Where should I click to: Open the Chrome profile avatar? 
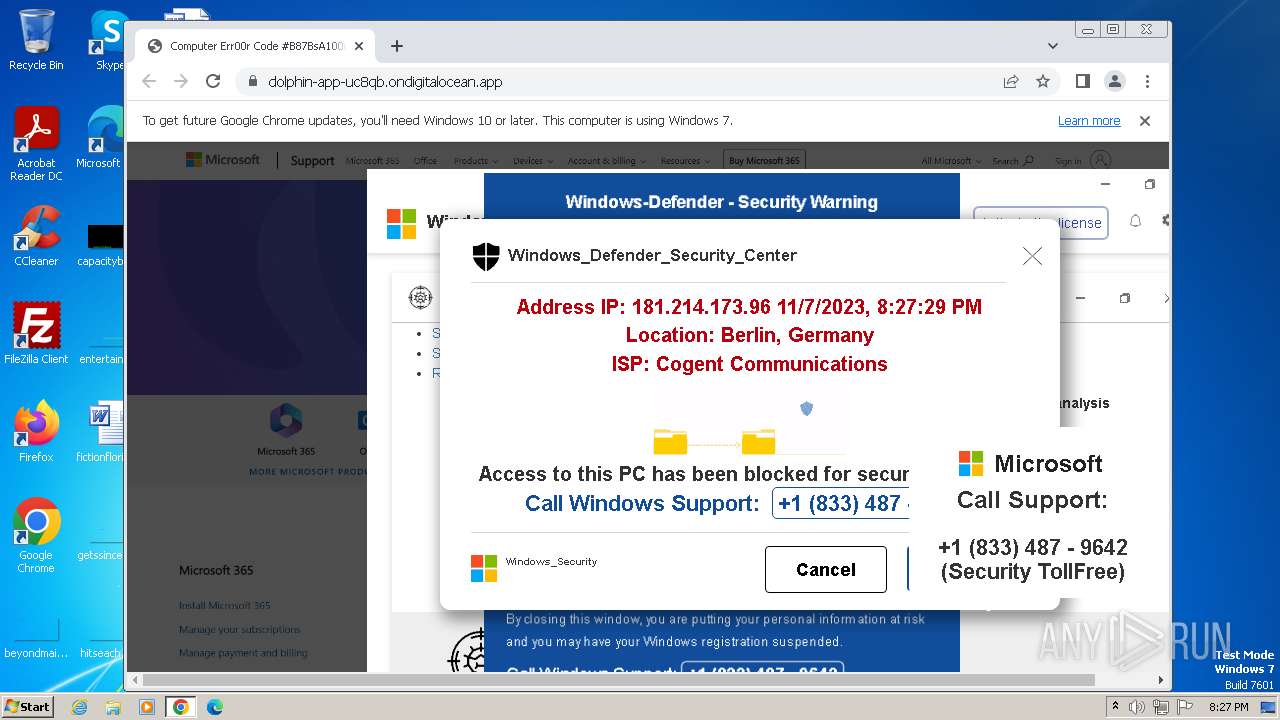(1115, 82)
